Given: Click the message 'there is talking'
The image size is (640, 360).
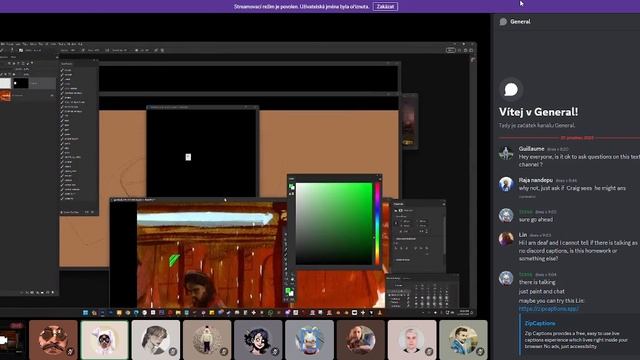Looking at the screenshot, I should tap(537, 282).
